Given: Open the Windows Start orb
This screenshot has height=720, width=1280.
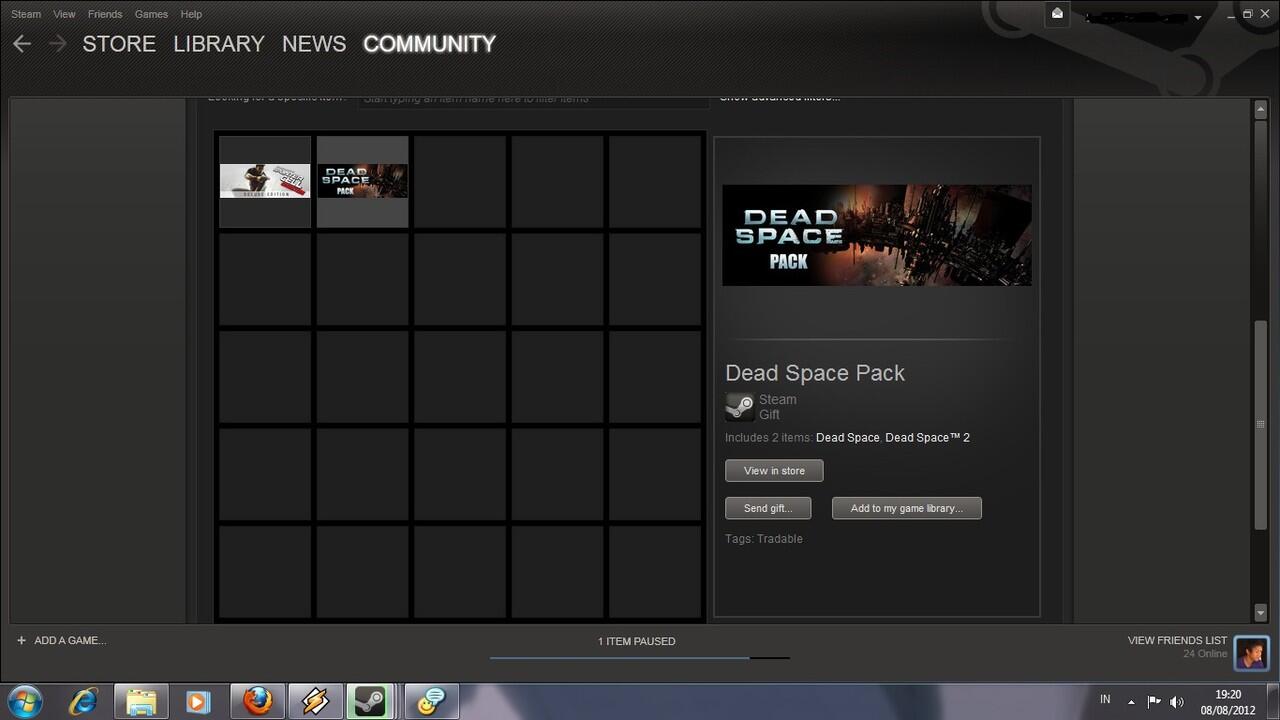Looking at the screenshot, I should point(25,701).
